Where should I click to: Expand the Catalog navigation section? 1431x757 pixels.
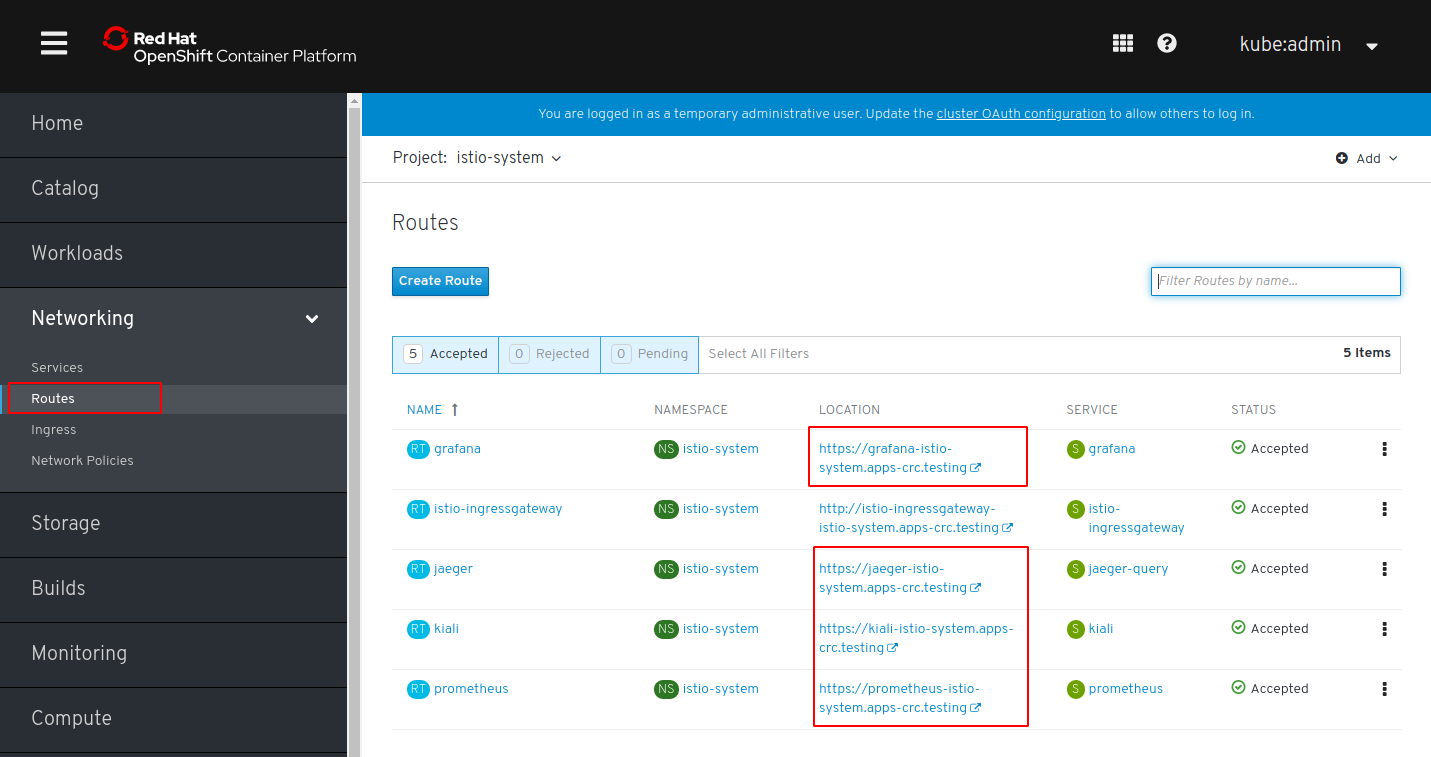[174, 189]
